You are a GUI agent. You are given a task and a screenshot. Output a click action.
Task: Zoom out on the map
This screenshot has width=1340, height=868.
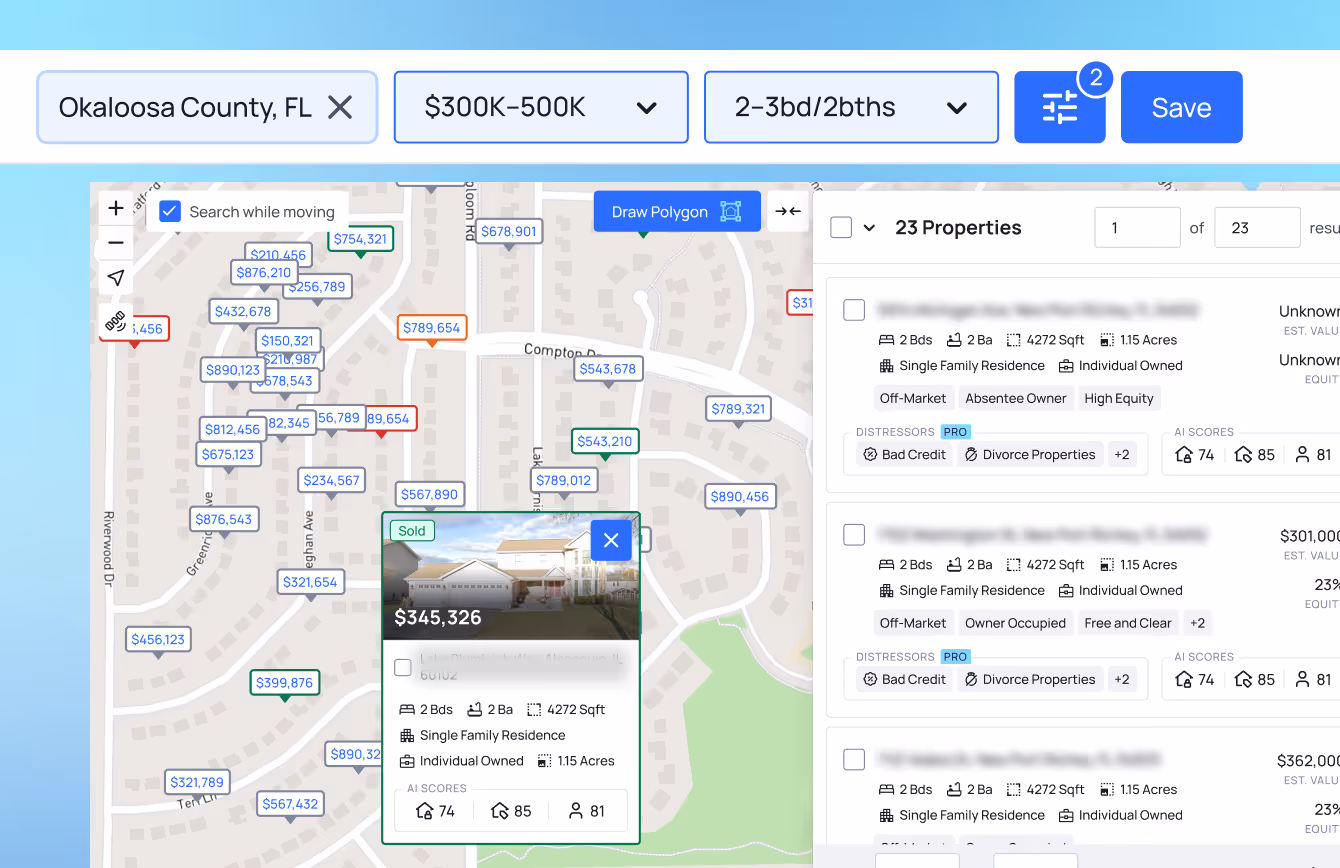[116, 243]
